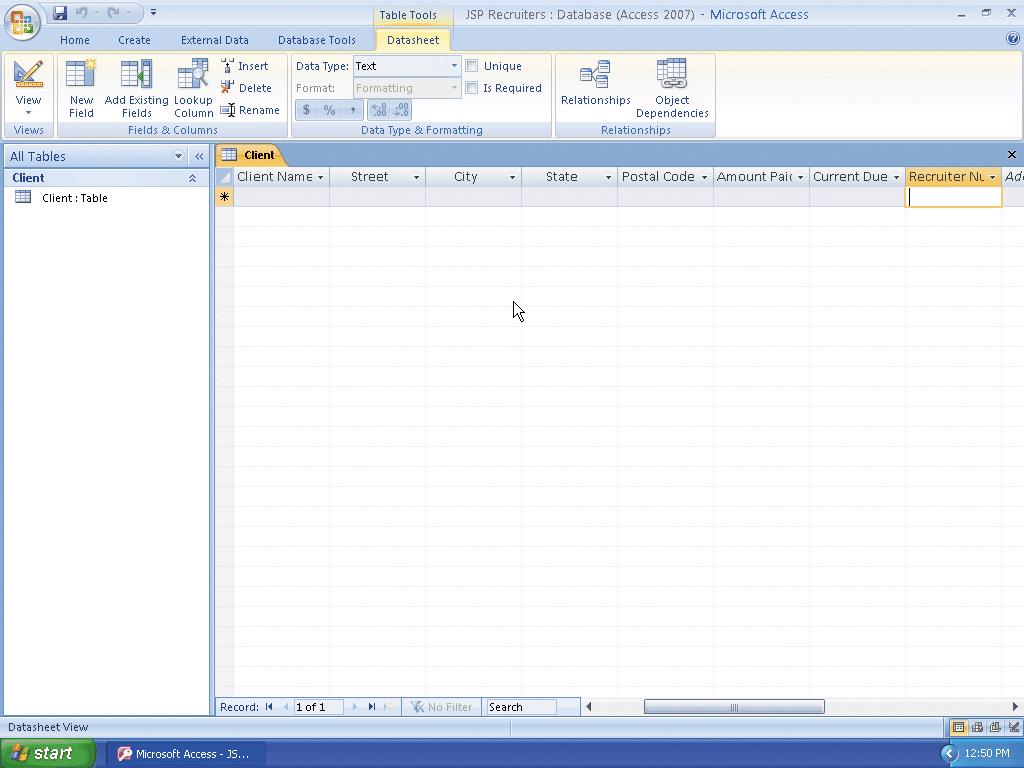Show hidden icons in system tray

click(949, 754)
